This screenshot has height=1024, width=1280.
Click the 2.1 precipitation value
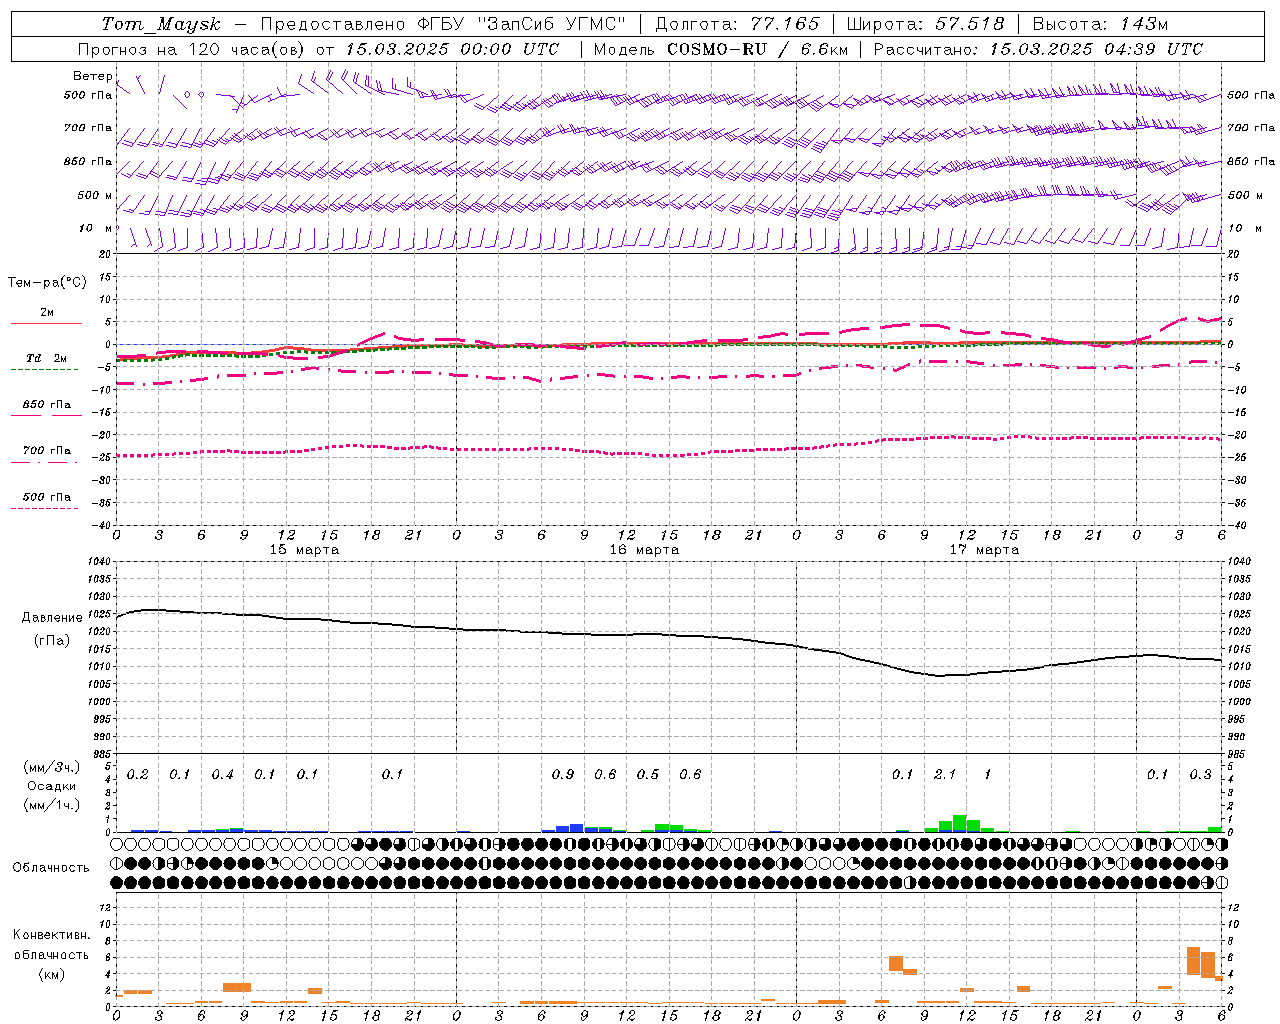click(944, 775)
